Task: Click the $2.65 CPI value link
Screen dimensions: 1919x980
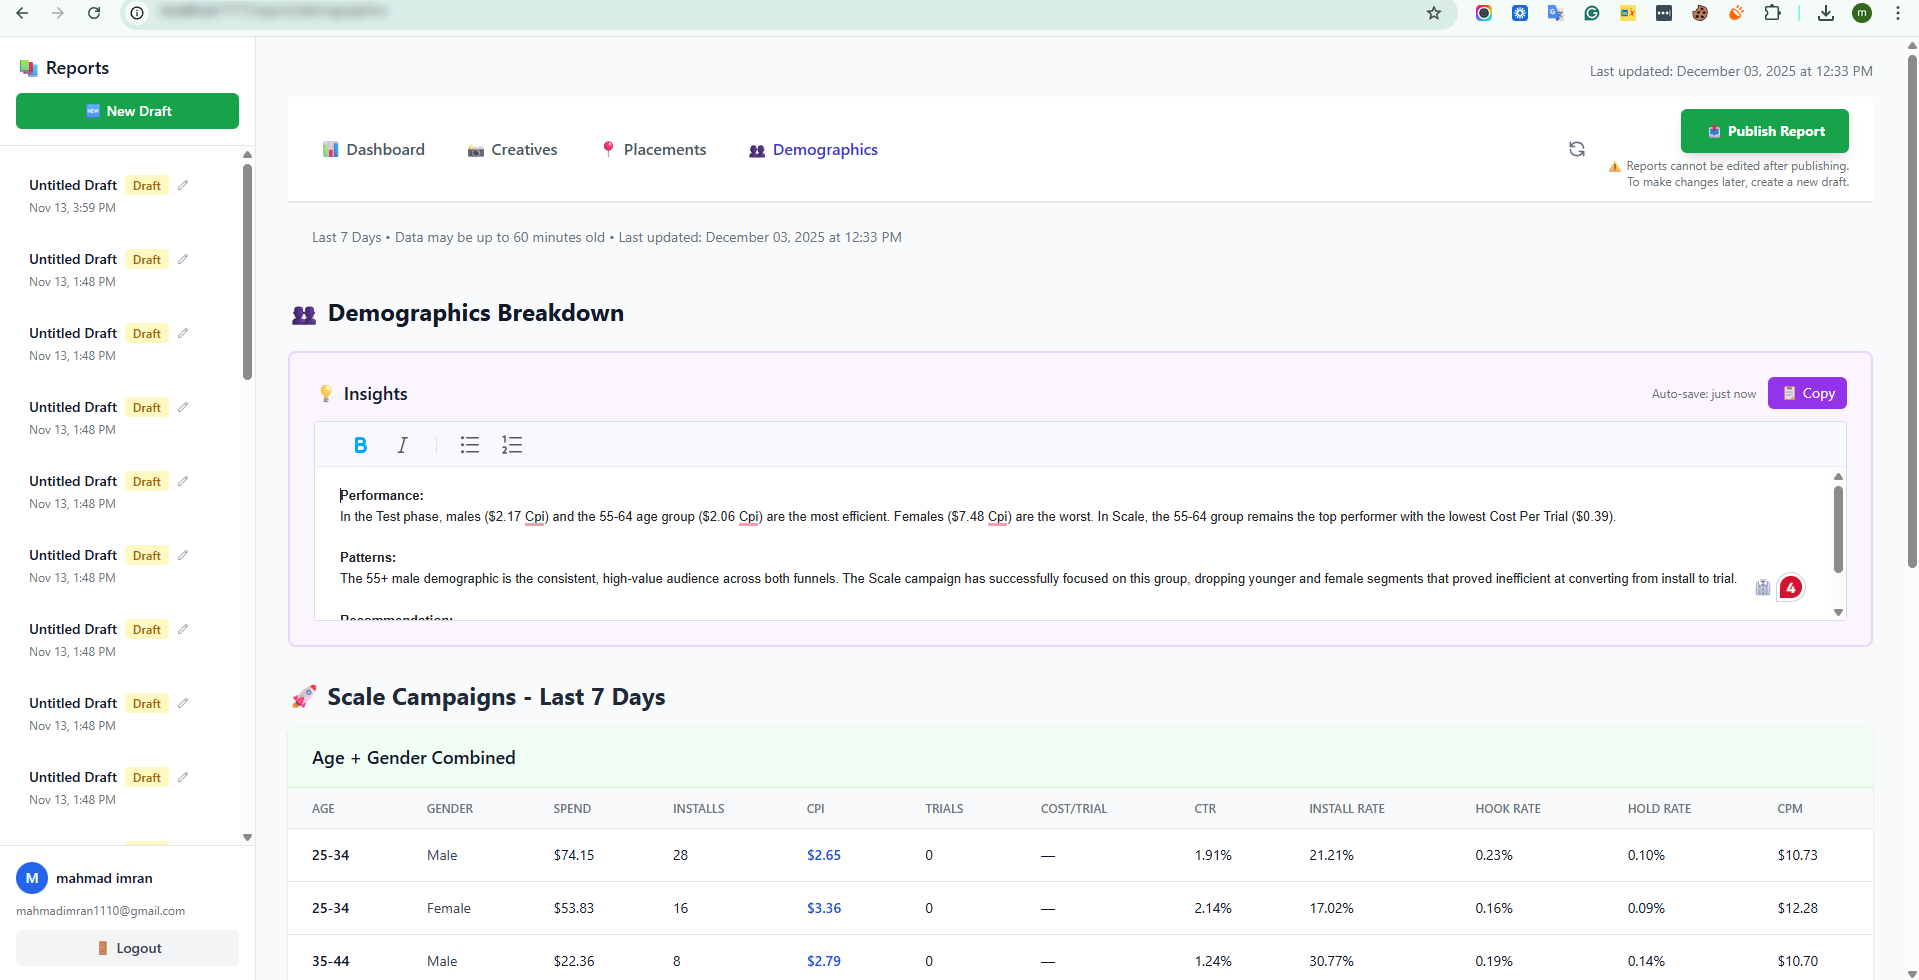Action: tap(823, 855)
